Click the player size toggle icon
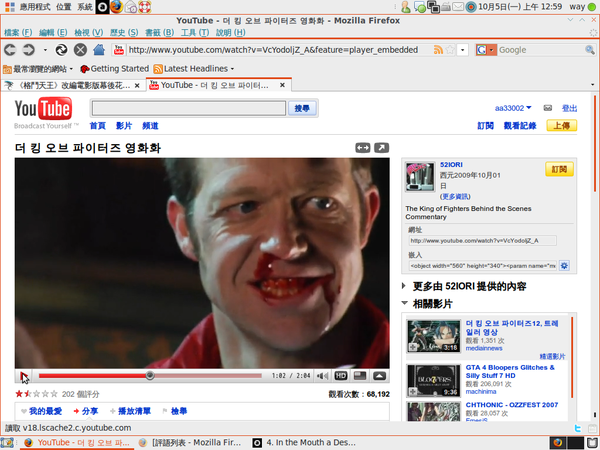This screenshot has width=600, height=450. pos(360,376)
